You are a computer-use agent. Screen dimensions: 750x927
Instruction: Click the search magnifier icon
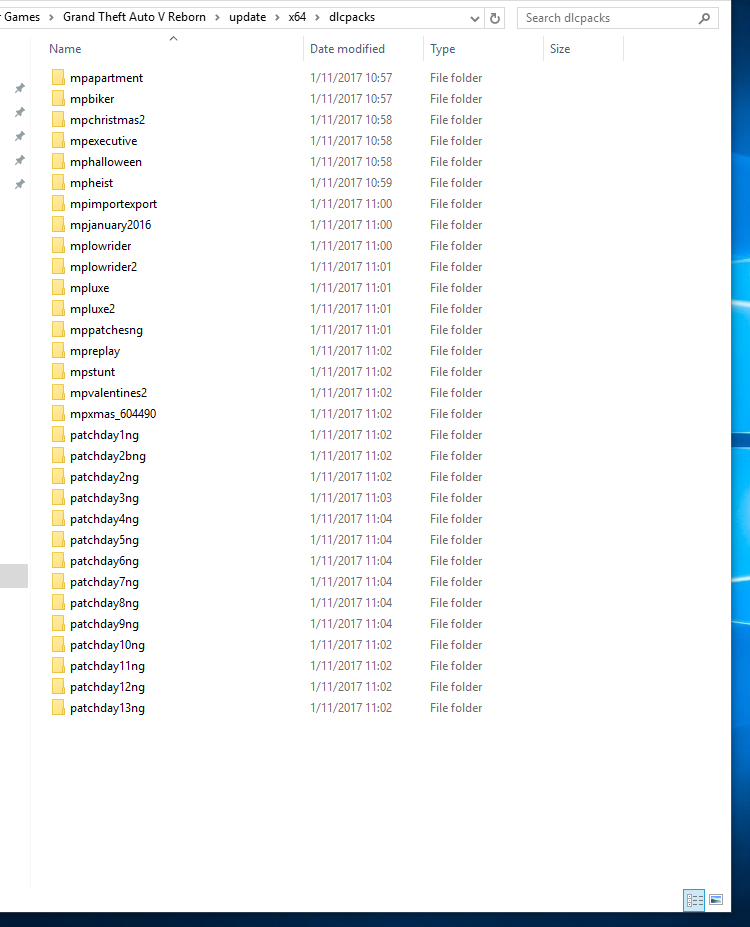(x=704, y=18)
